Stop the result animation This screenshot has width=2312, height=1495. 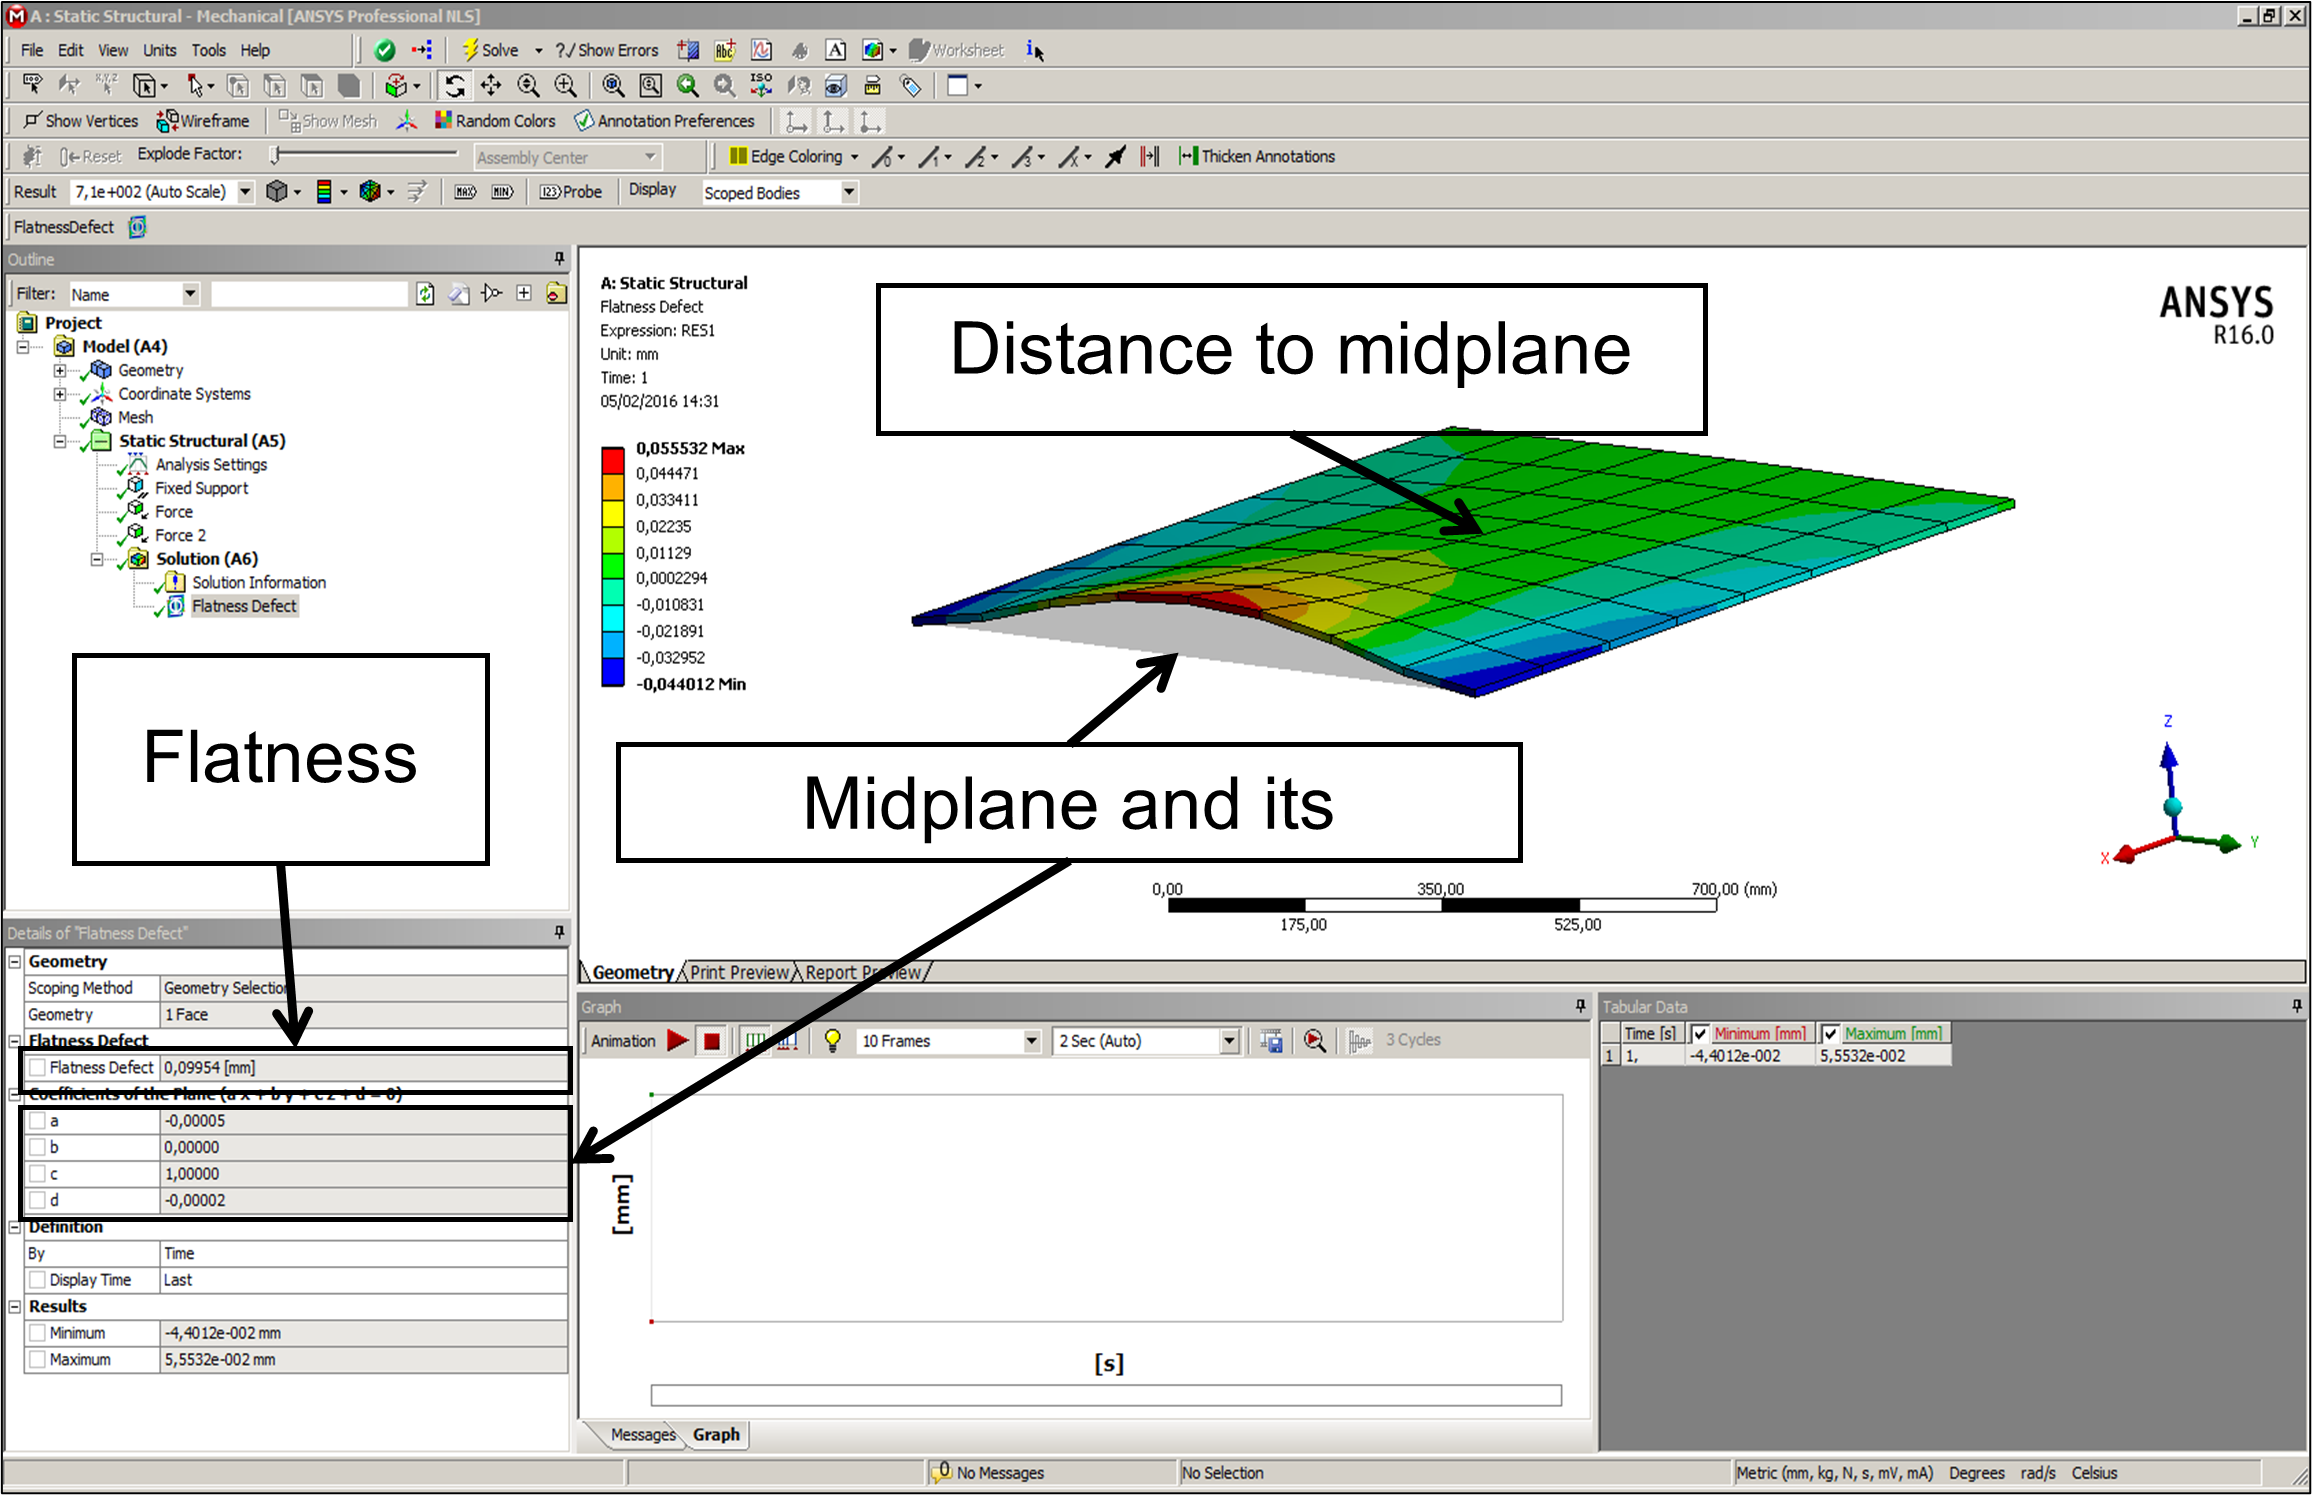tap(712, 1041)
